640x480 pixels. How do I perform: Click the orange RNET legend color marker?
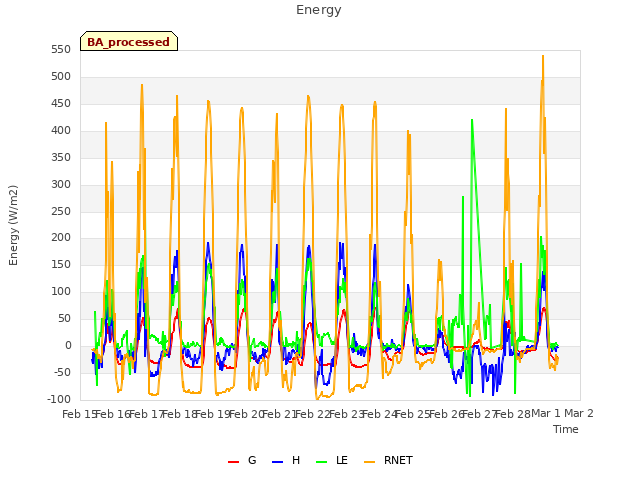pyautogui.click(x=369, y=462)
